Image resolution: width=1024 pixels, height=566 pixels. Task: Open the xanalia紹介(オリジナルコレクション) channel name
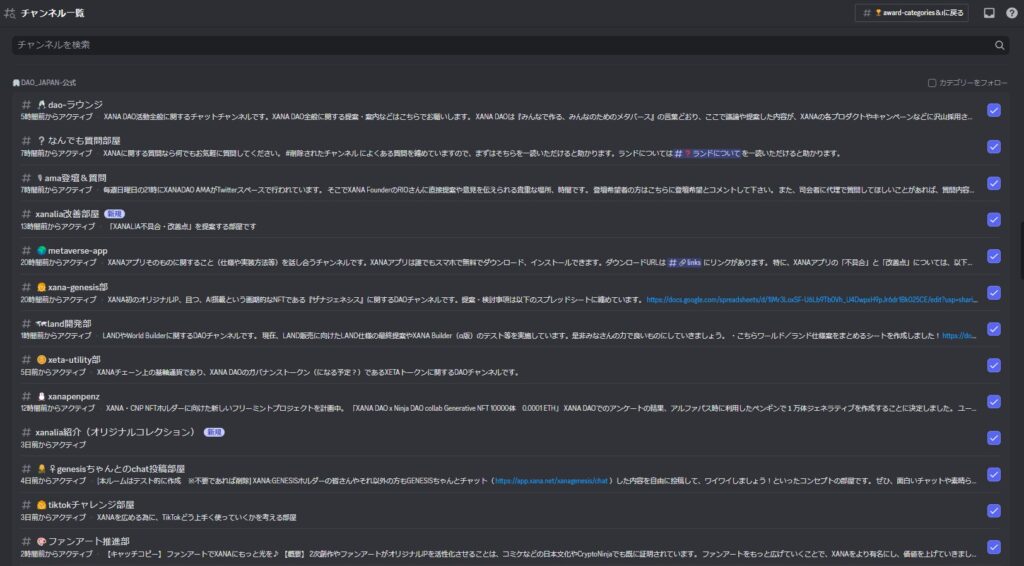point(115,432)
